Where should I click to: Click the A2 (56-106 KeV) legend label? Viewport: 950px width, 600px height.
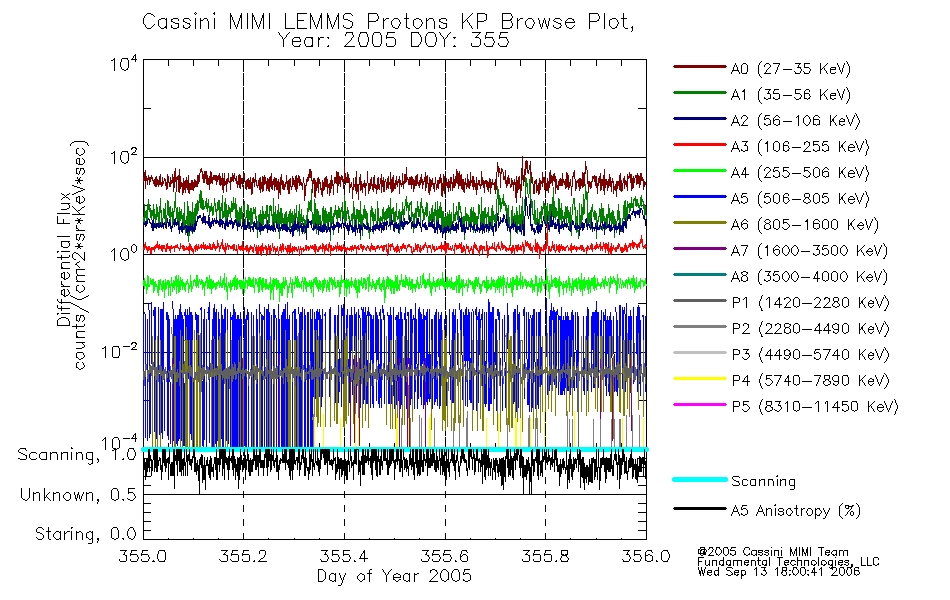(x=796, y=121)
